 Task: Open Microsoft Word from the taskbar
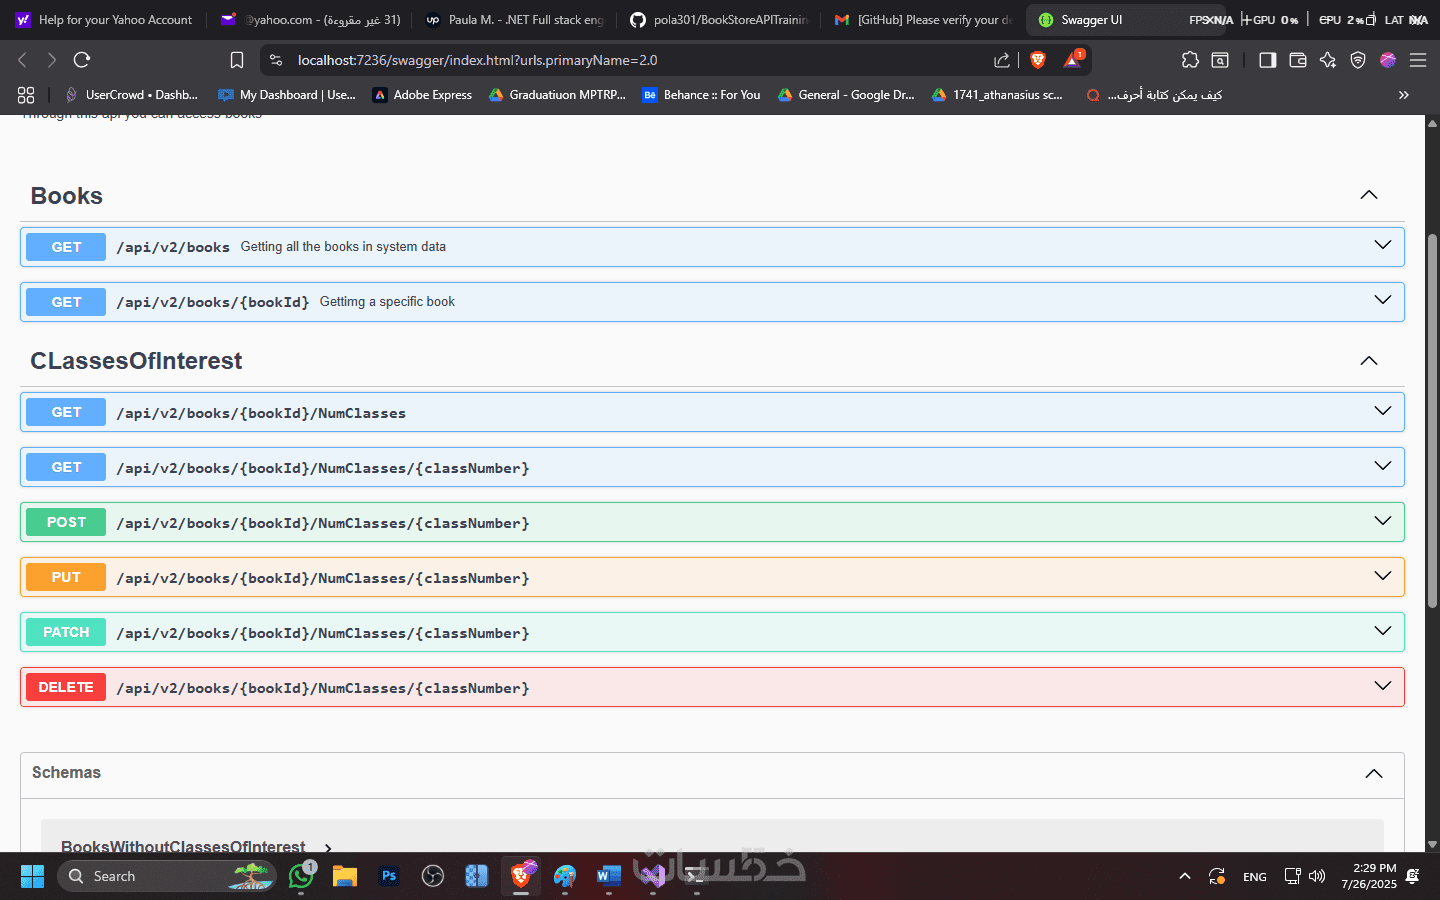(608, 876)
